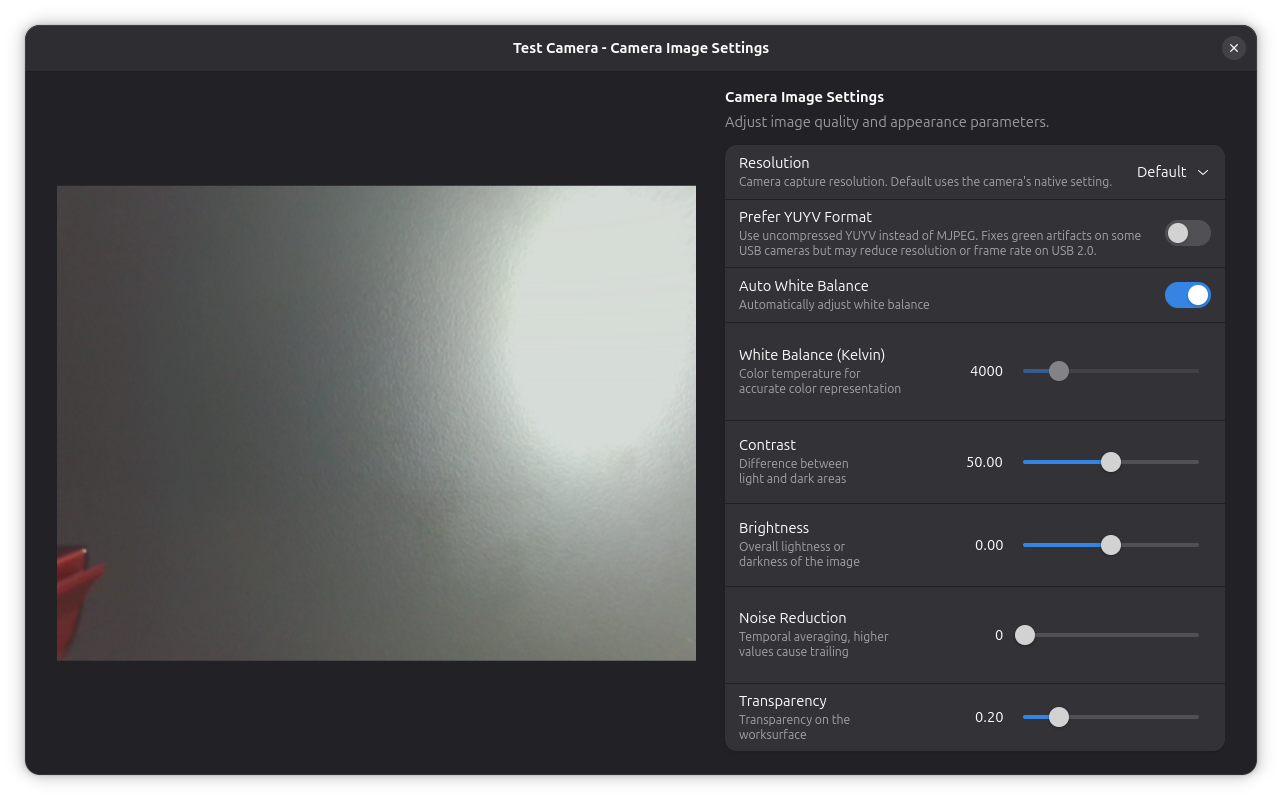Click the Prefer YUYV Format label
The image size is (1282, 800).
coord(805,217)
